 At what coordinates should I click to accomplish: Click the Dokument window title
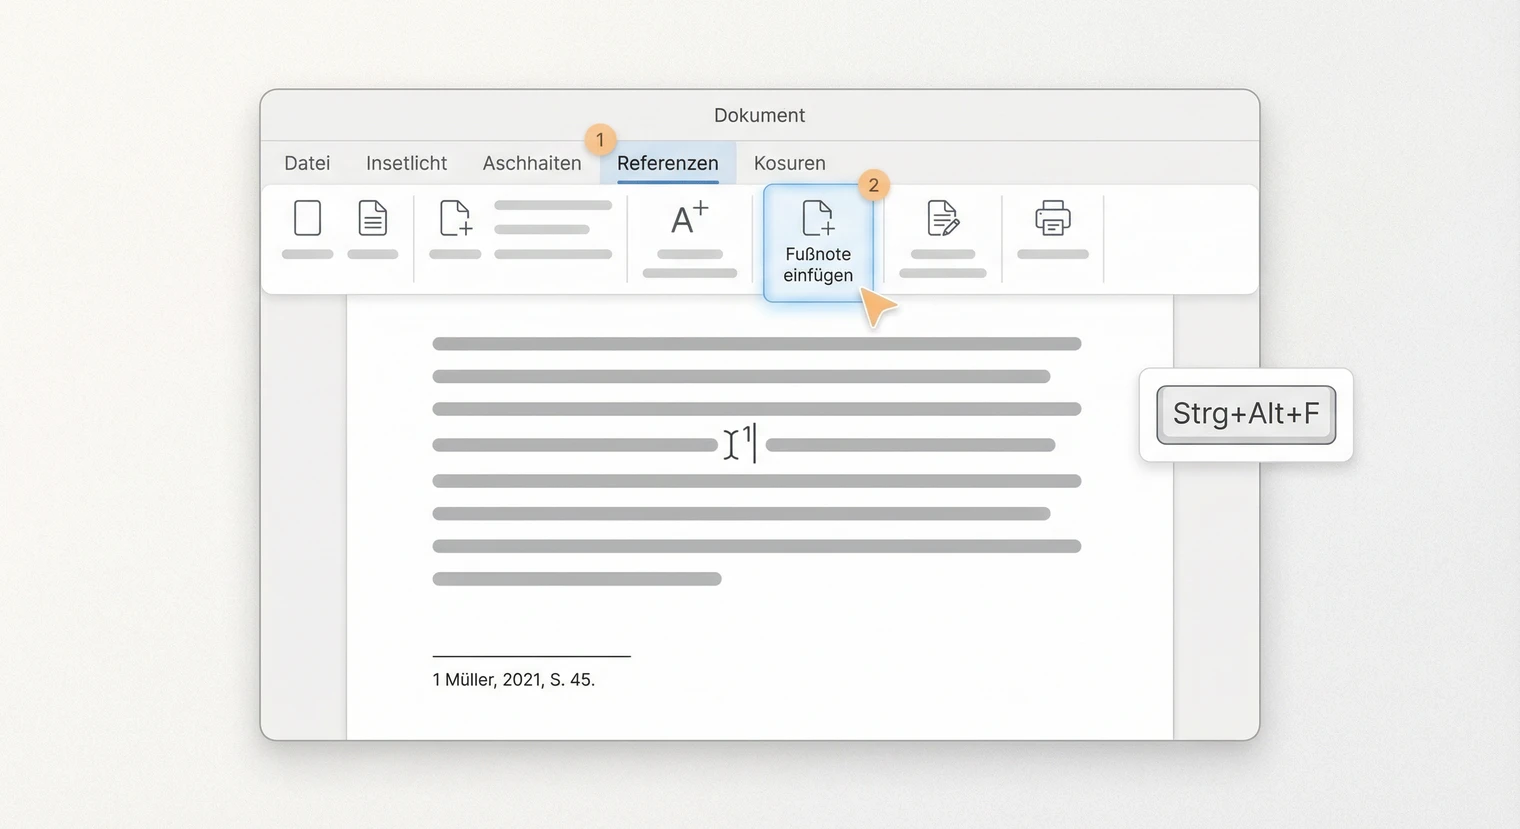[759, 115]
